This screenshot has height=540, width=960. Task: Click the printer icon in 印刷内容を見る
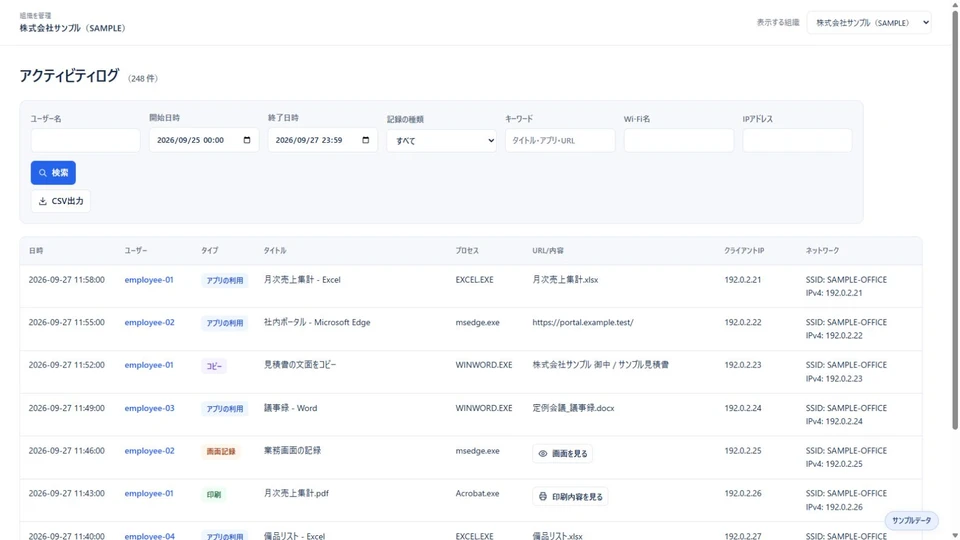(542, 497)
